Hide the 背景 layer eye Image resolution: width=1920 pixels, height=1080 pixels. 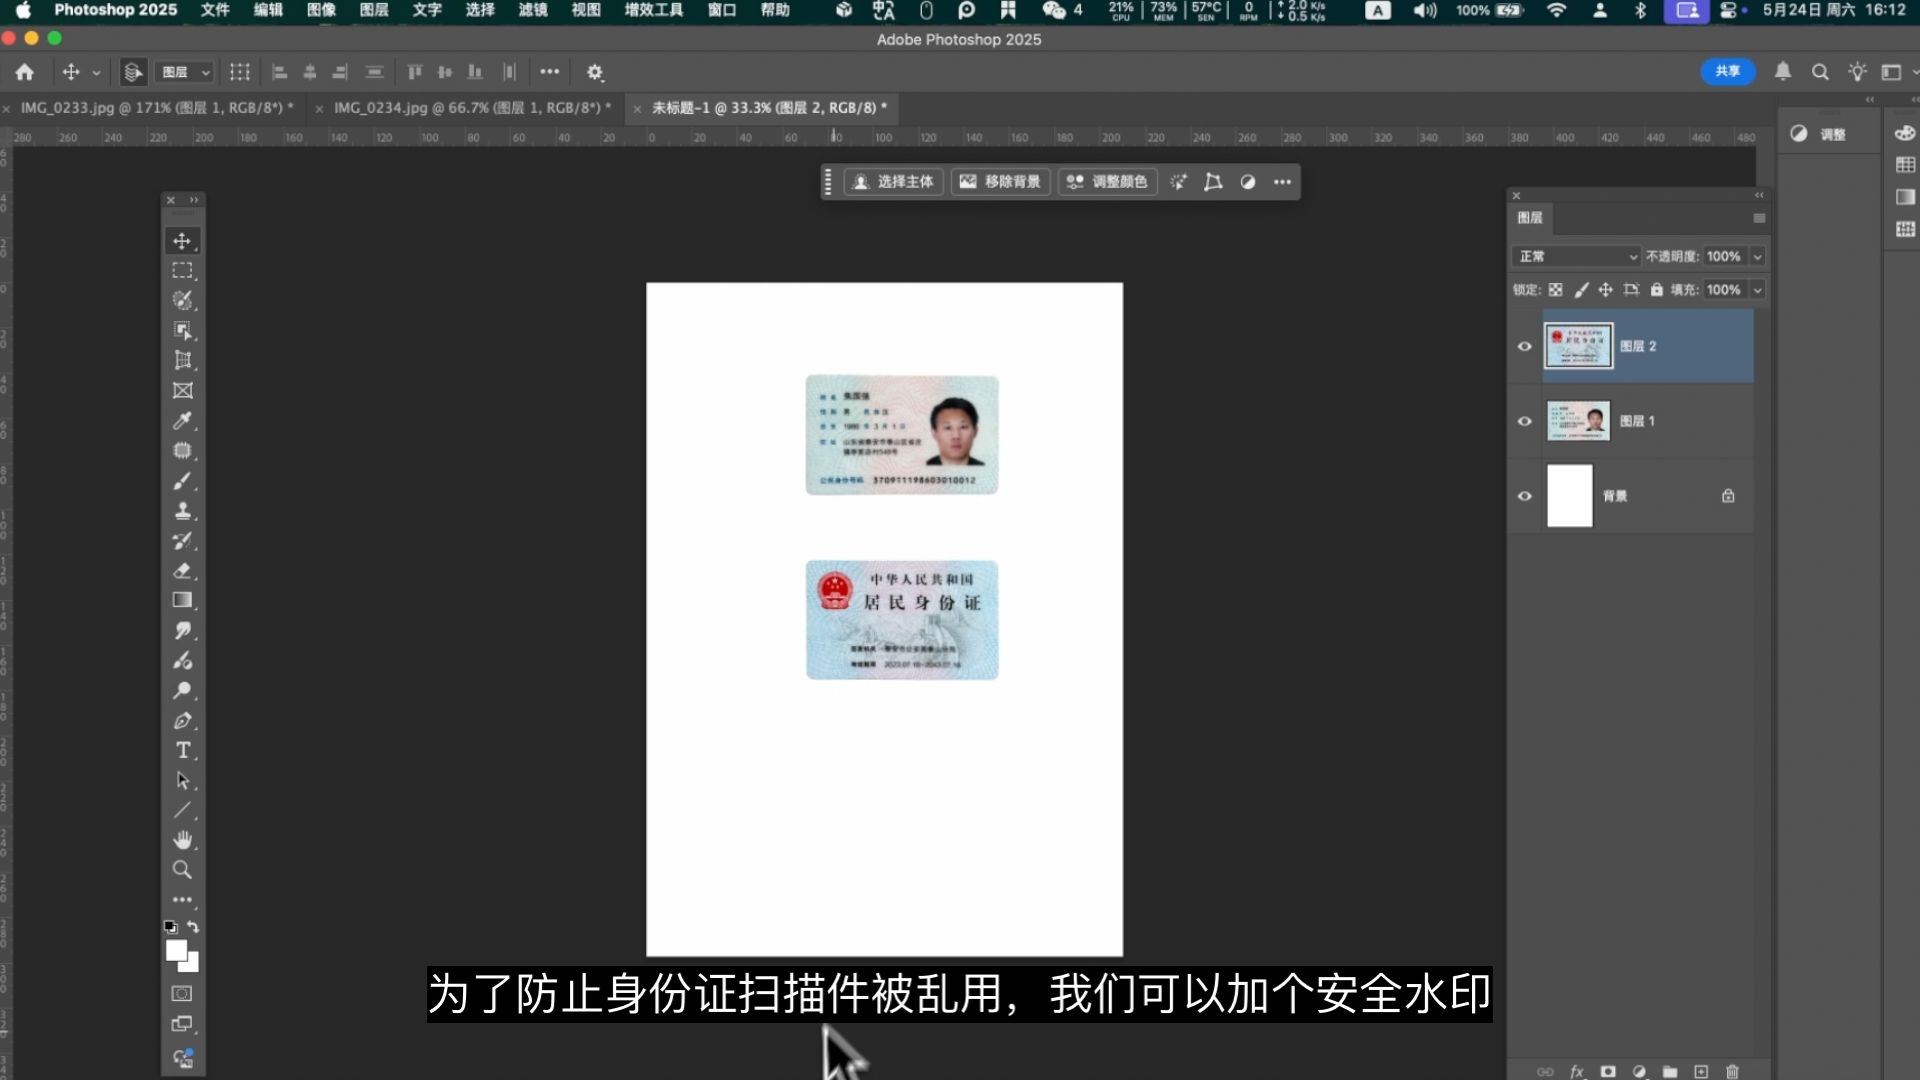[1524, 496]
